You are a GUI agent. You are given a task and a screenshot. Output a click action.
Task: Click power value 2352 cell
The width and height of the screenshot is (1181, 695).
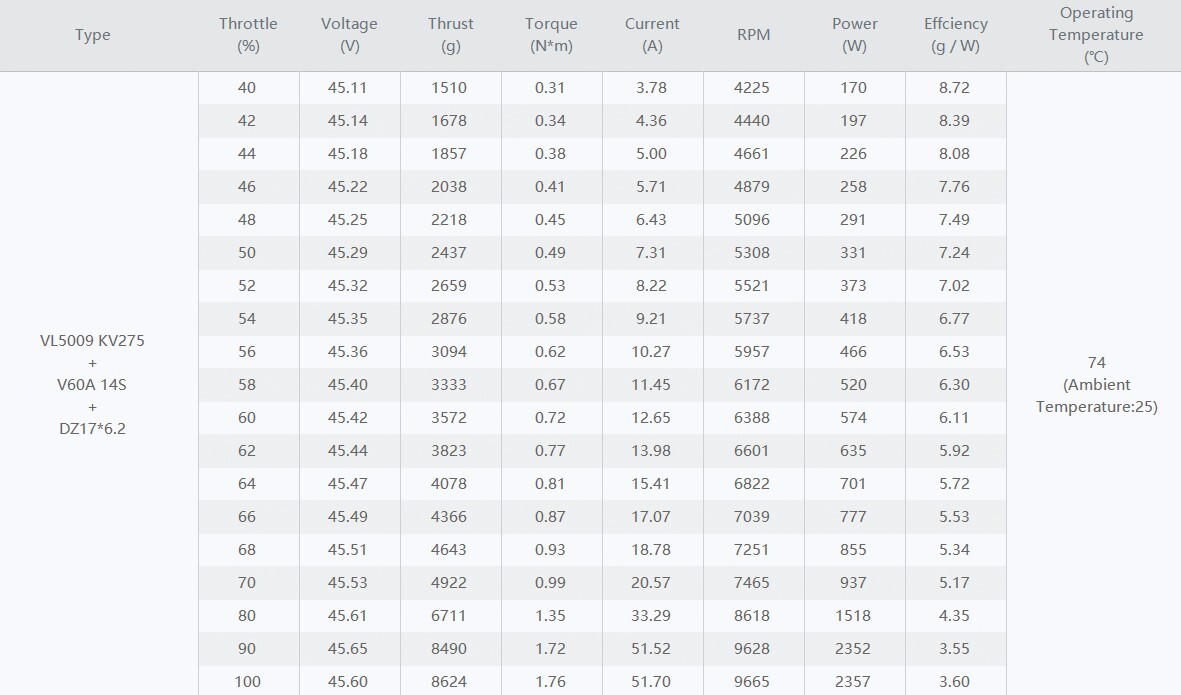[x=853, y=648]
